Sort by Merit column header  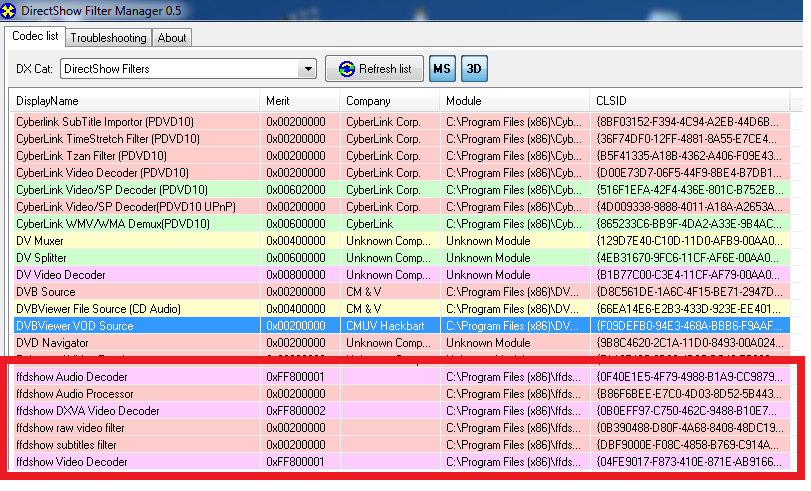click(300, 101)
